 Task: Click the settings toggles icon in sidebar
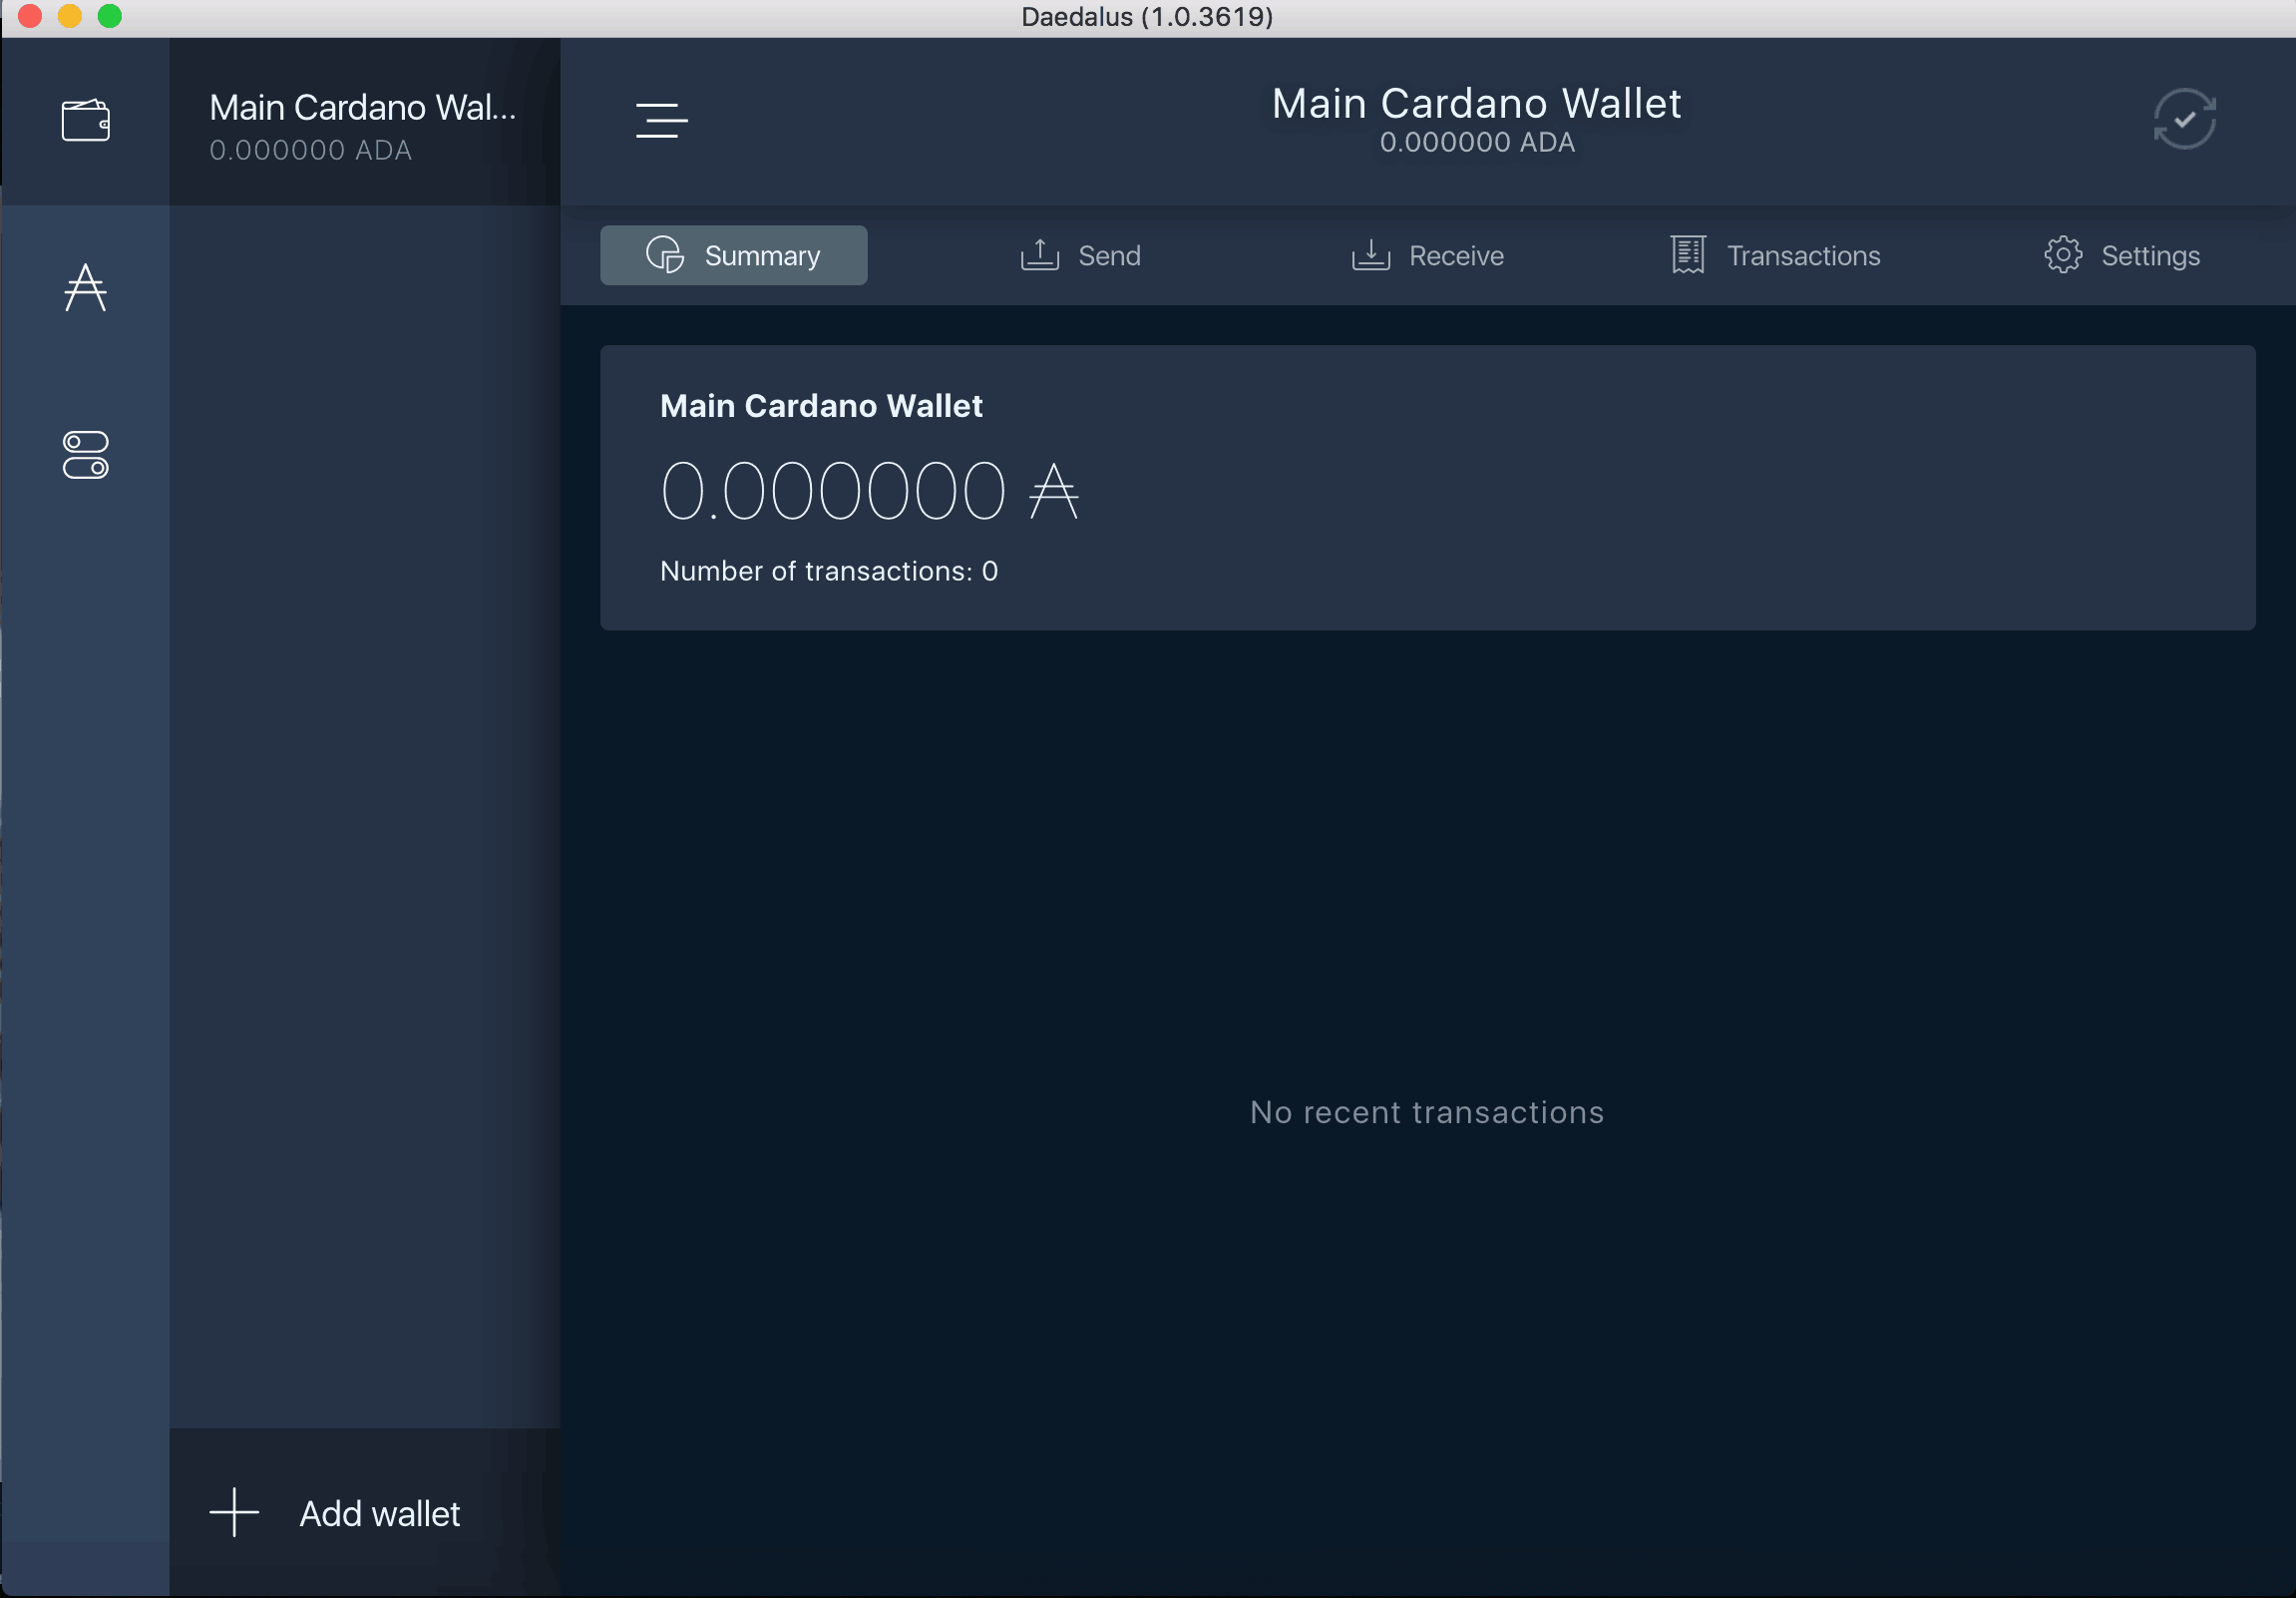tap(87, 457)
